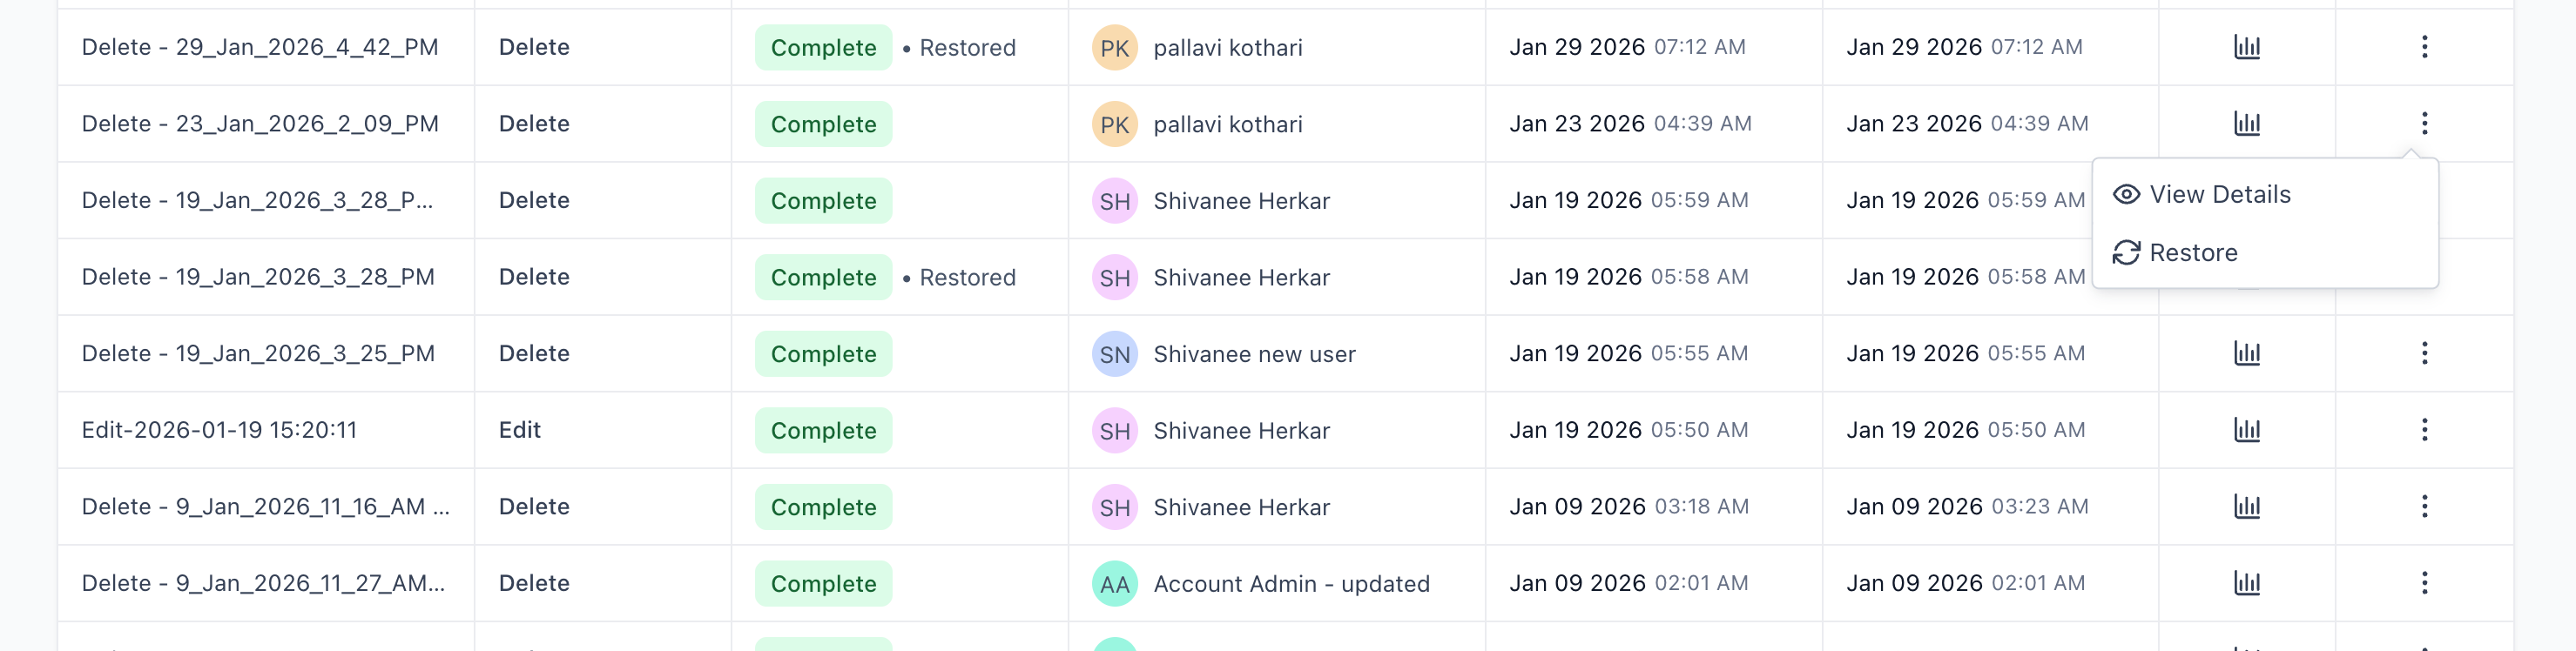Click the eye icon beside View Details

point(2127,193)
